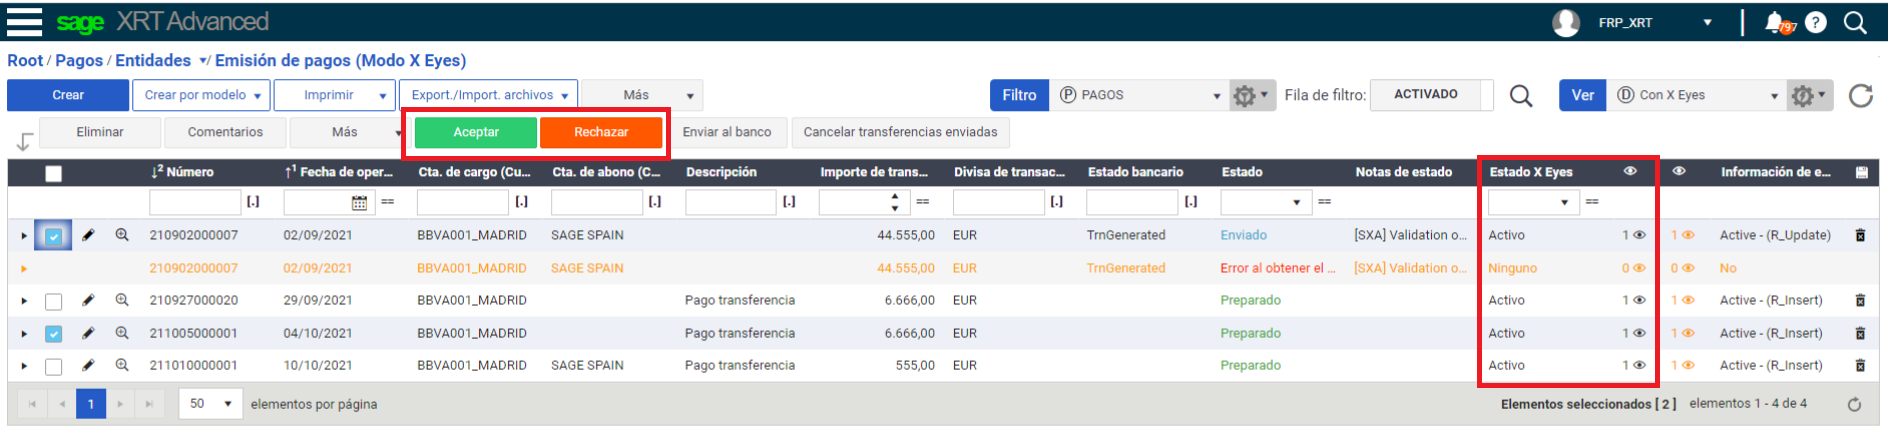Open the hamburger main menu
Viewport: 1888px width, 436px height.
[x=24, y=21]
